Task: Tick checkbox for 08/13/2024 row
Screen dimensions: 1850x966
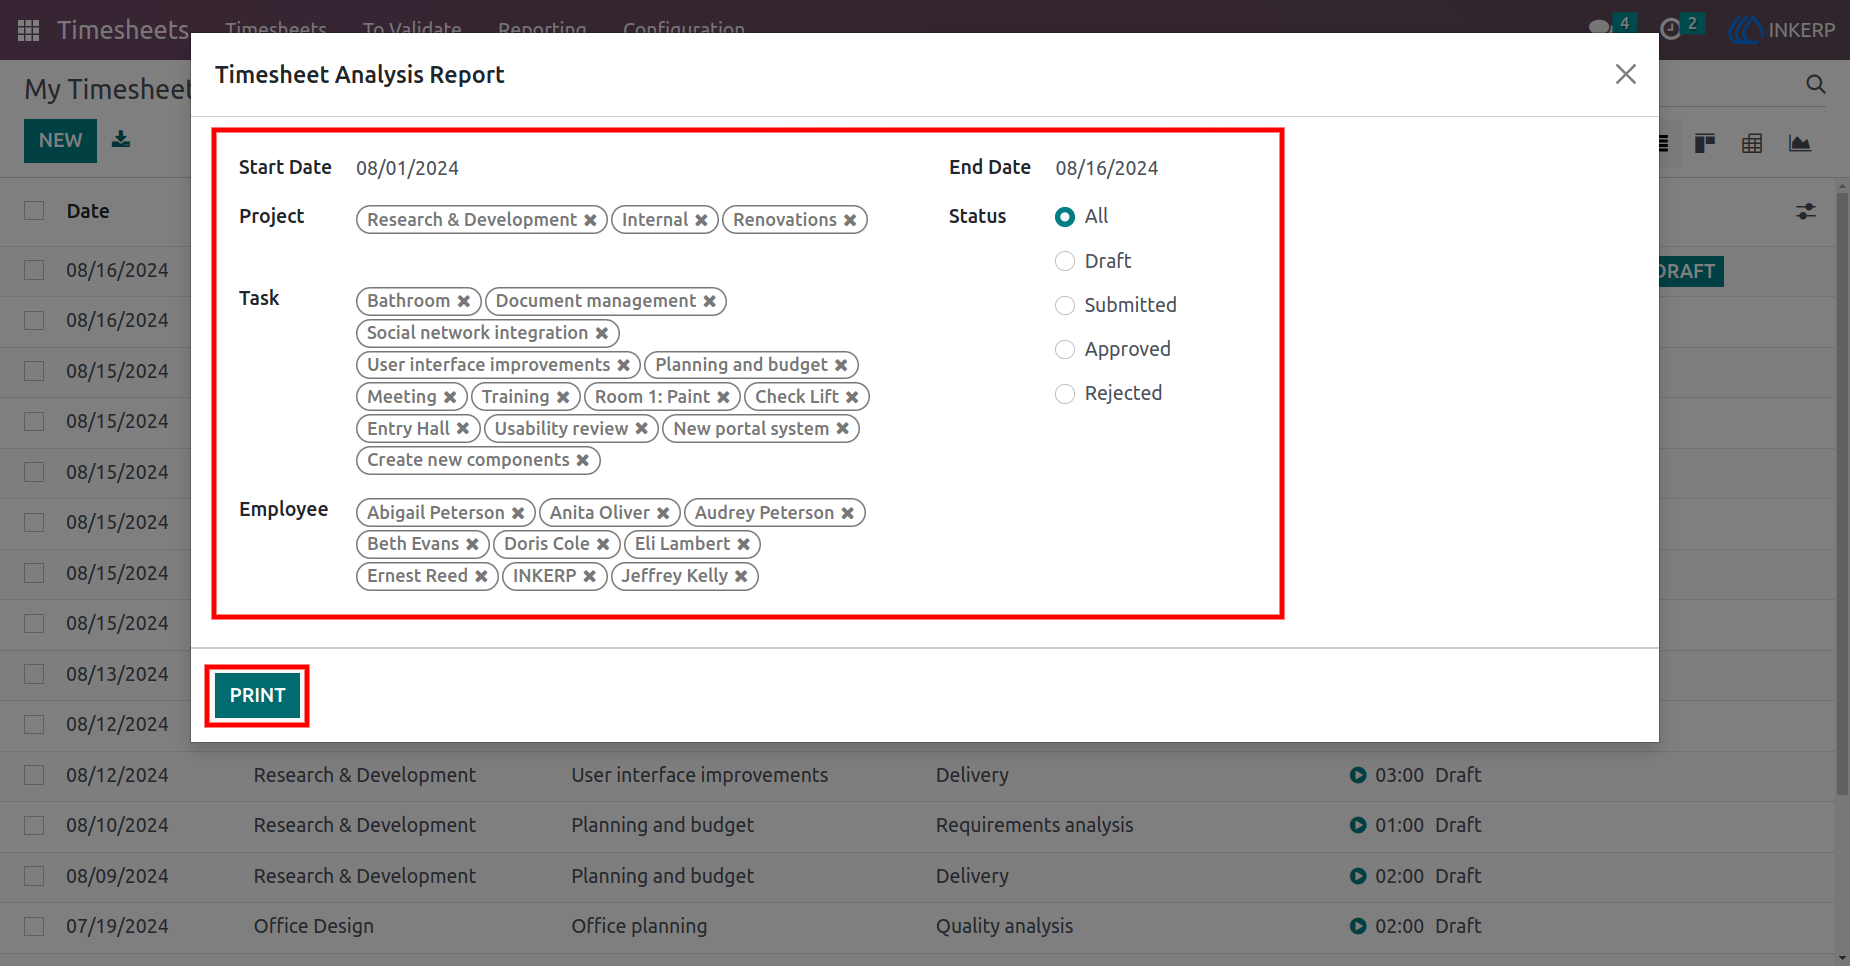Action: [34, 674]
